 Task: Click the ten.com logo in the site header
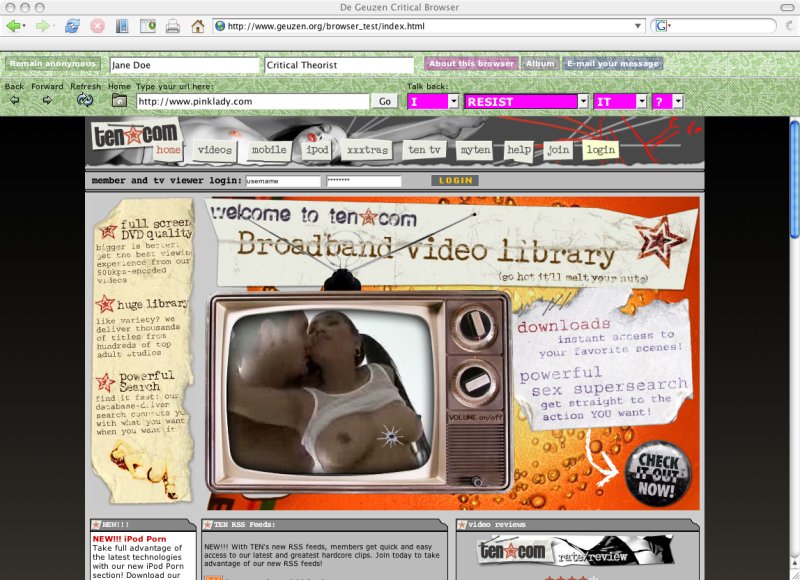click(x=136, y=134)
